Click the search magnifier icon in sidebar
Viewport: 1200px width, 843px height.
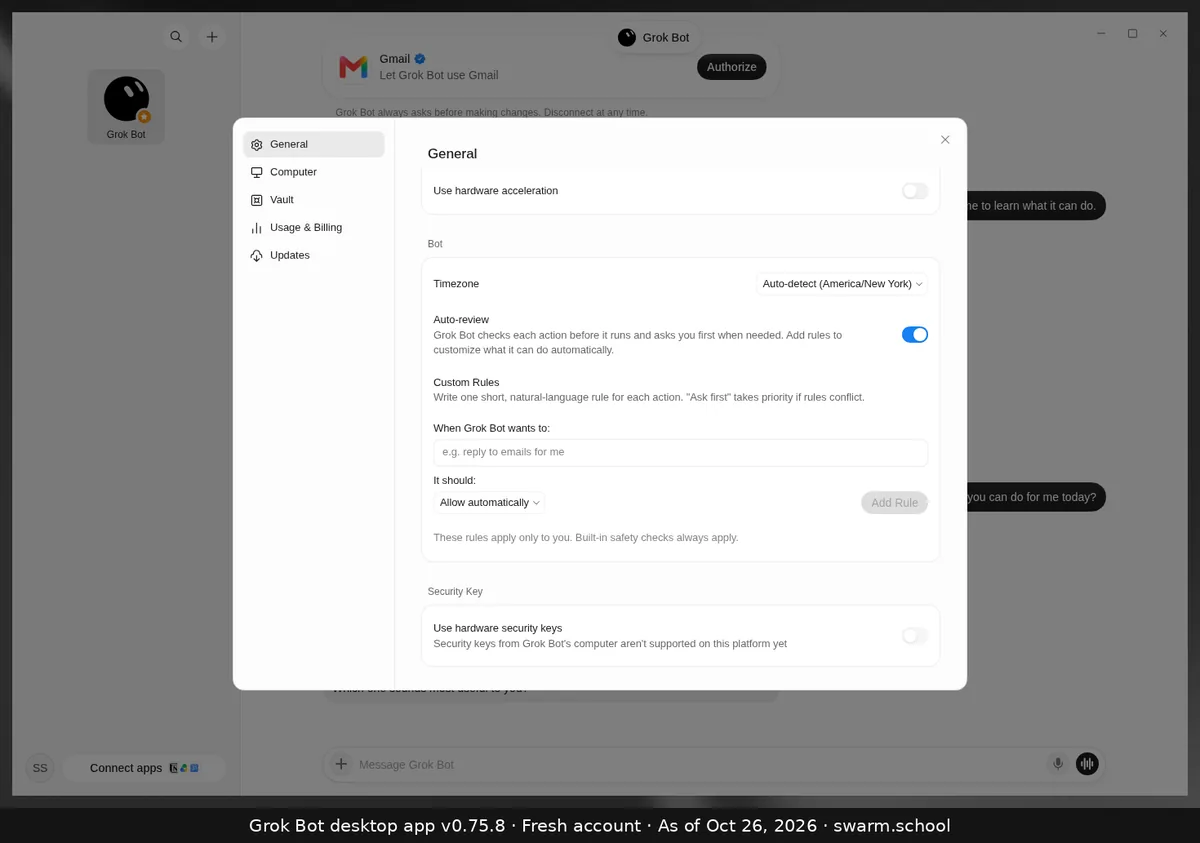(x=176, y=37)
